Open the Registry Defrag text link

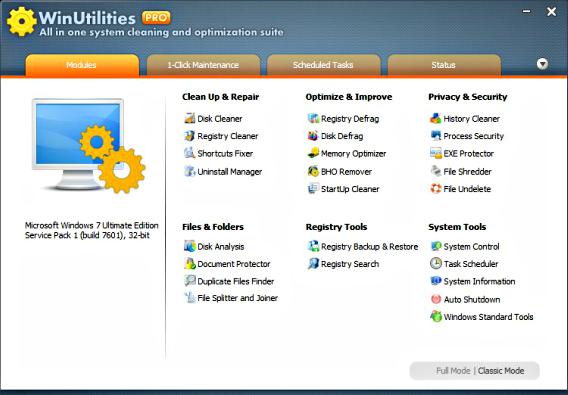click(350, 118)
